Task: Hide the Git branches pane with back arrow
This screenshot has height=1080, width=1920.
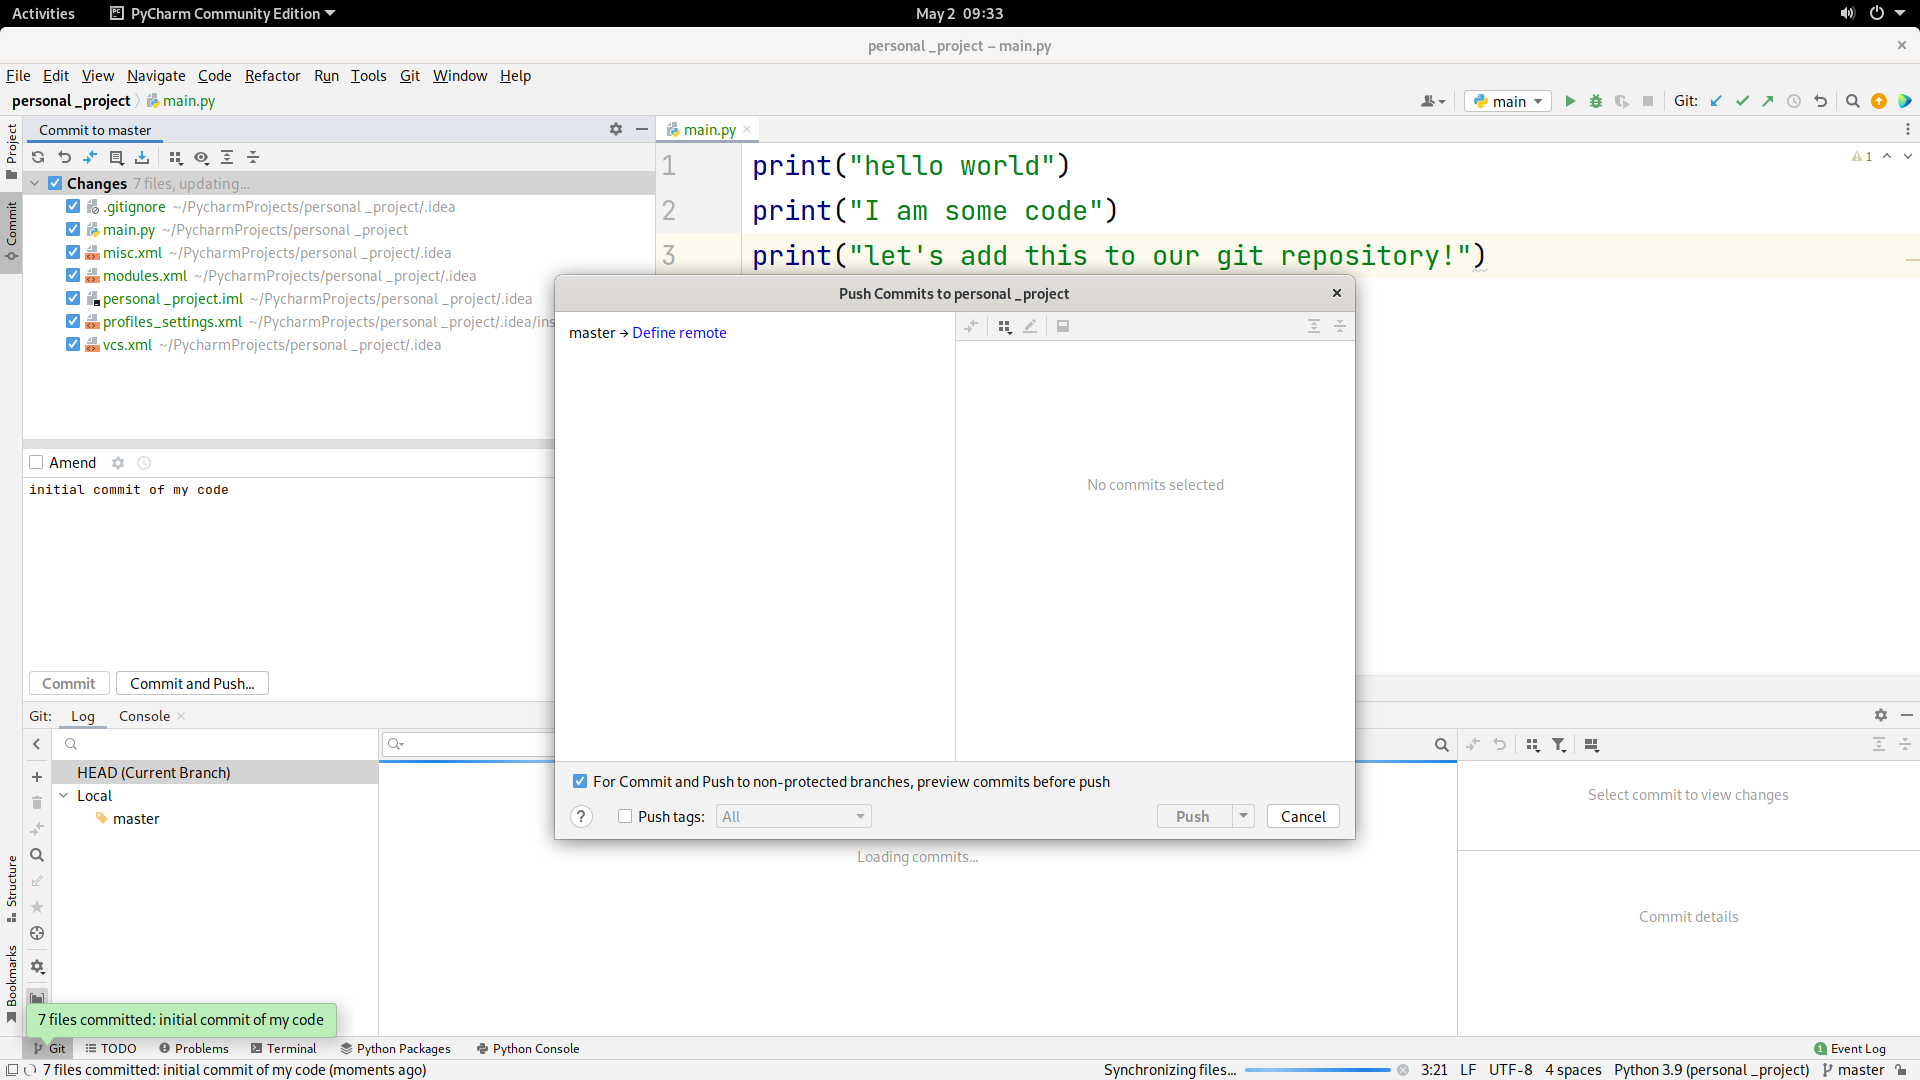Action: (37, 744)
